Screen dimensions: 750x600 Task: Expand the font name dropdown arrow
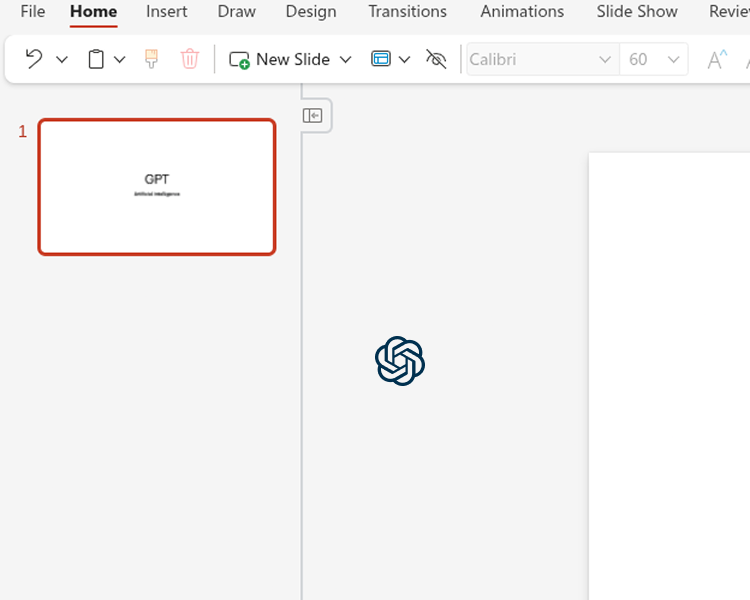tap(605, 59)
